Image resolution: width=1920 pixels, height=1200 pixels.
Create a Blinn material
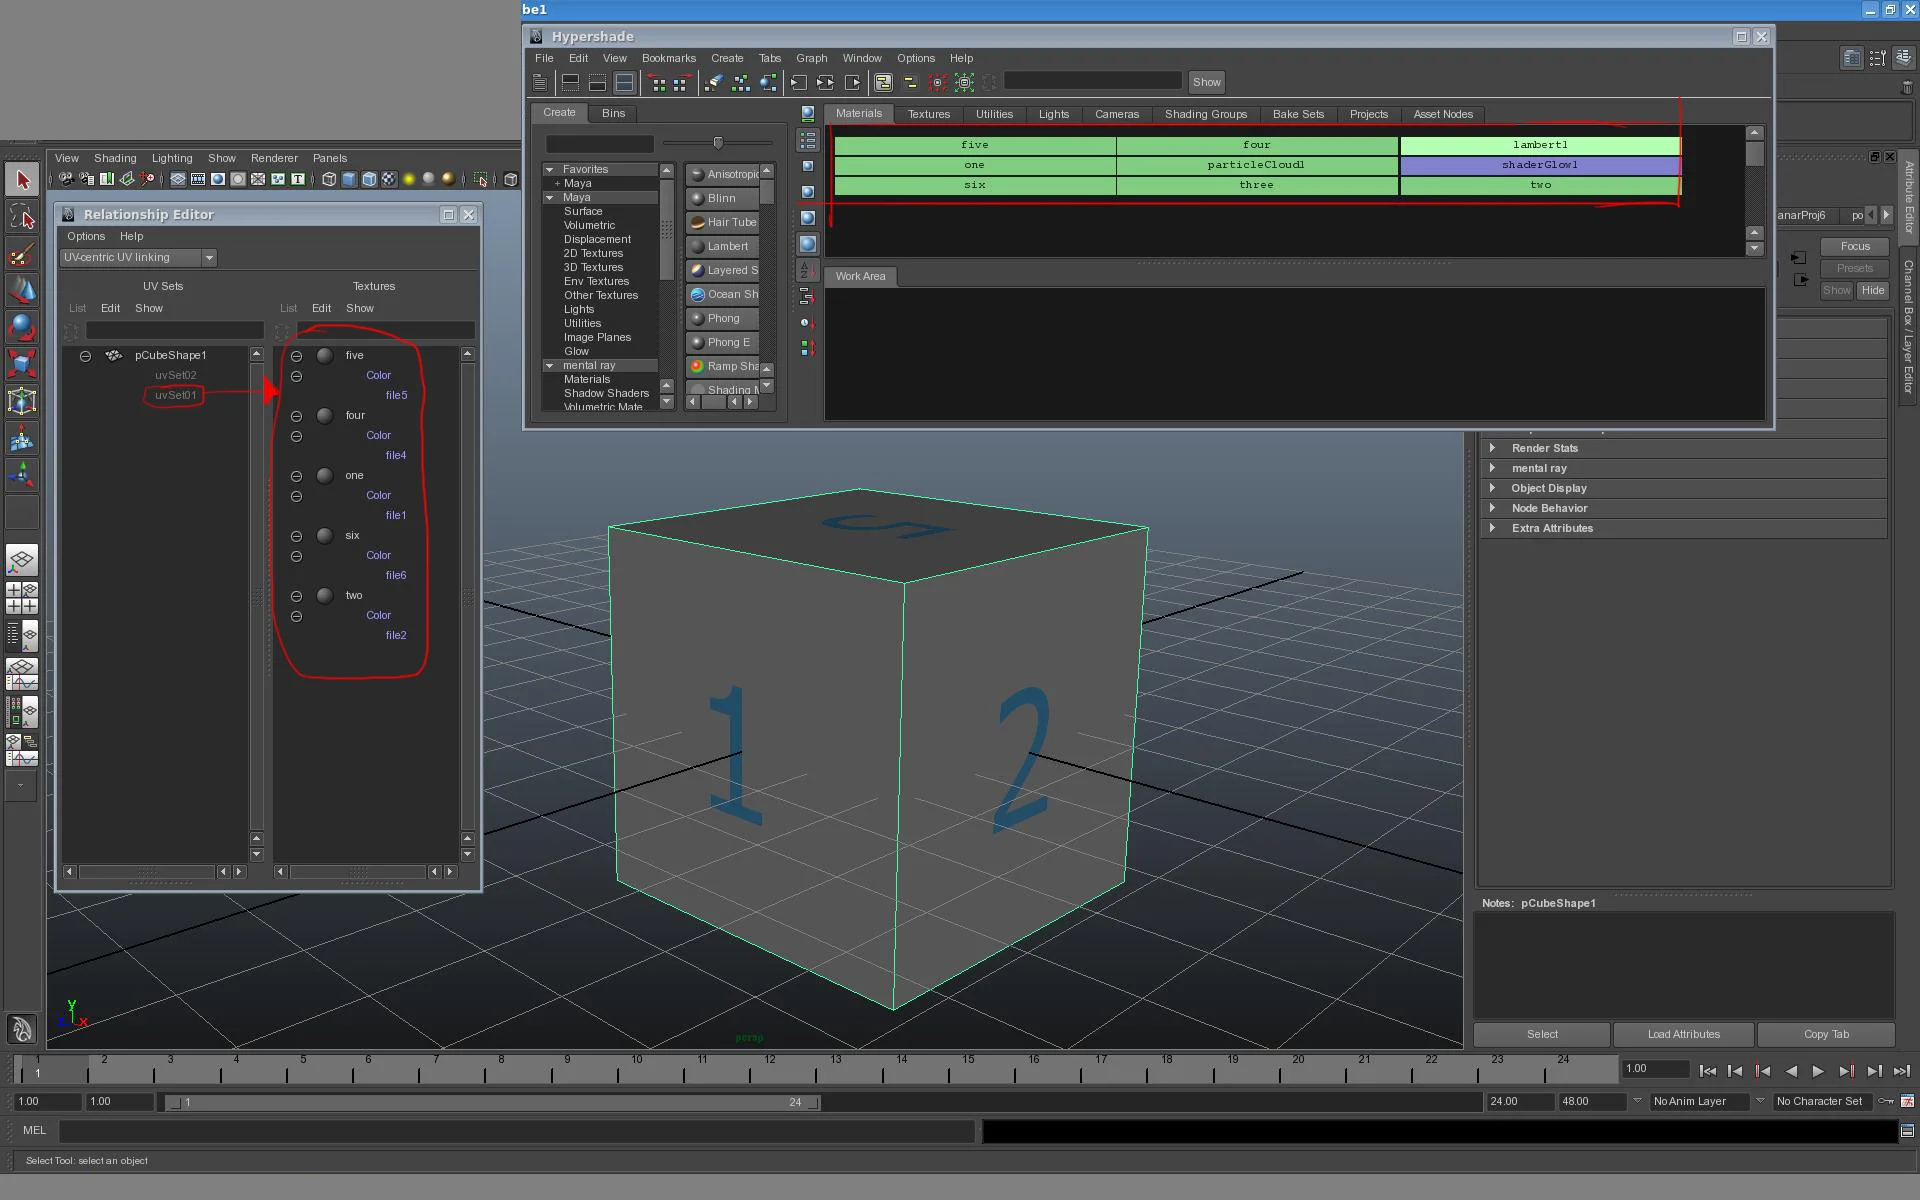(722, 198)
